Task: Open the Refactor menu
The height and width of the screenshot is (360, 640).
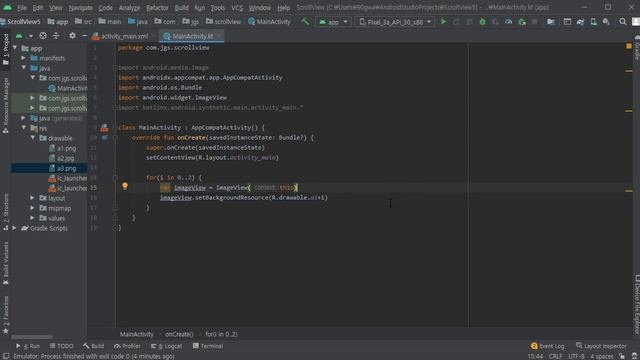Action: pos(157,8)
